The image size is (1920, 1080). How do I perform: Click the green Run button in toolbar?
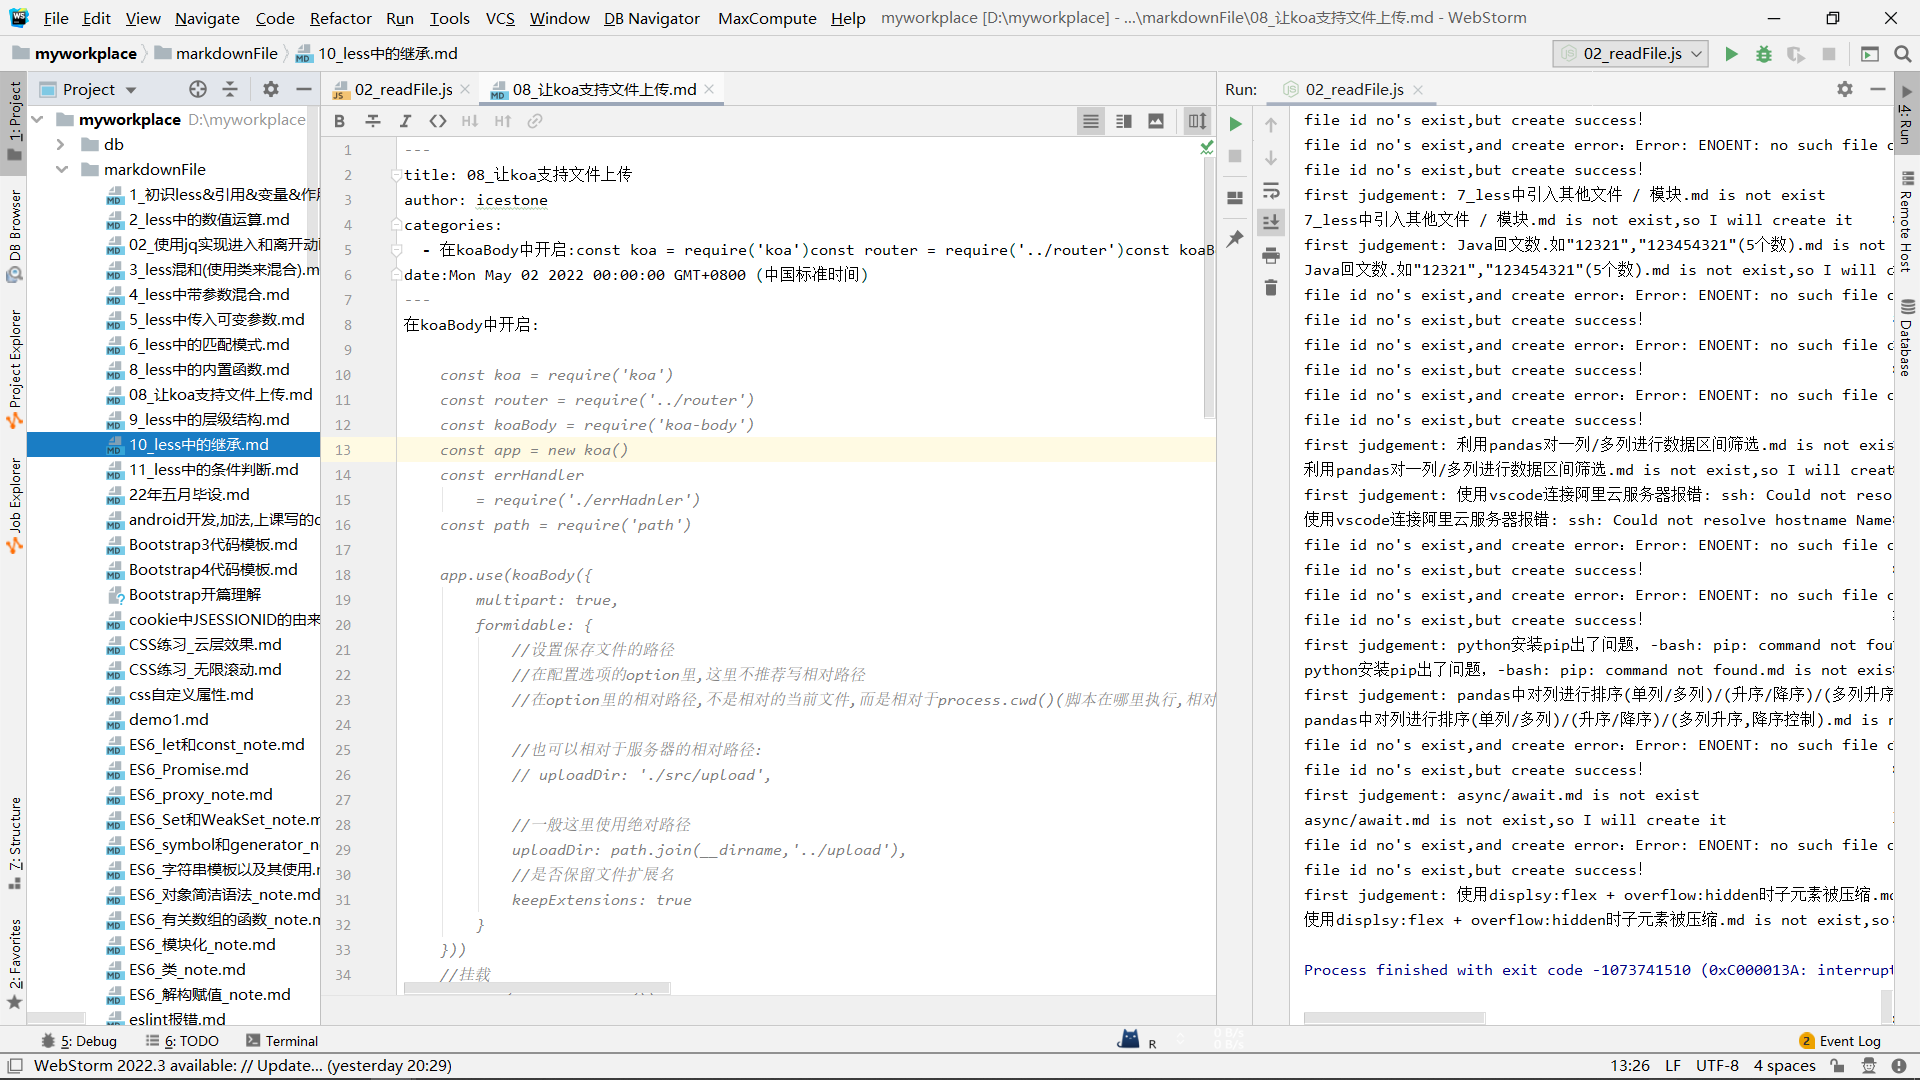1731,54
